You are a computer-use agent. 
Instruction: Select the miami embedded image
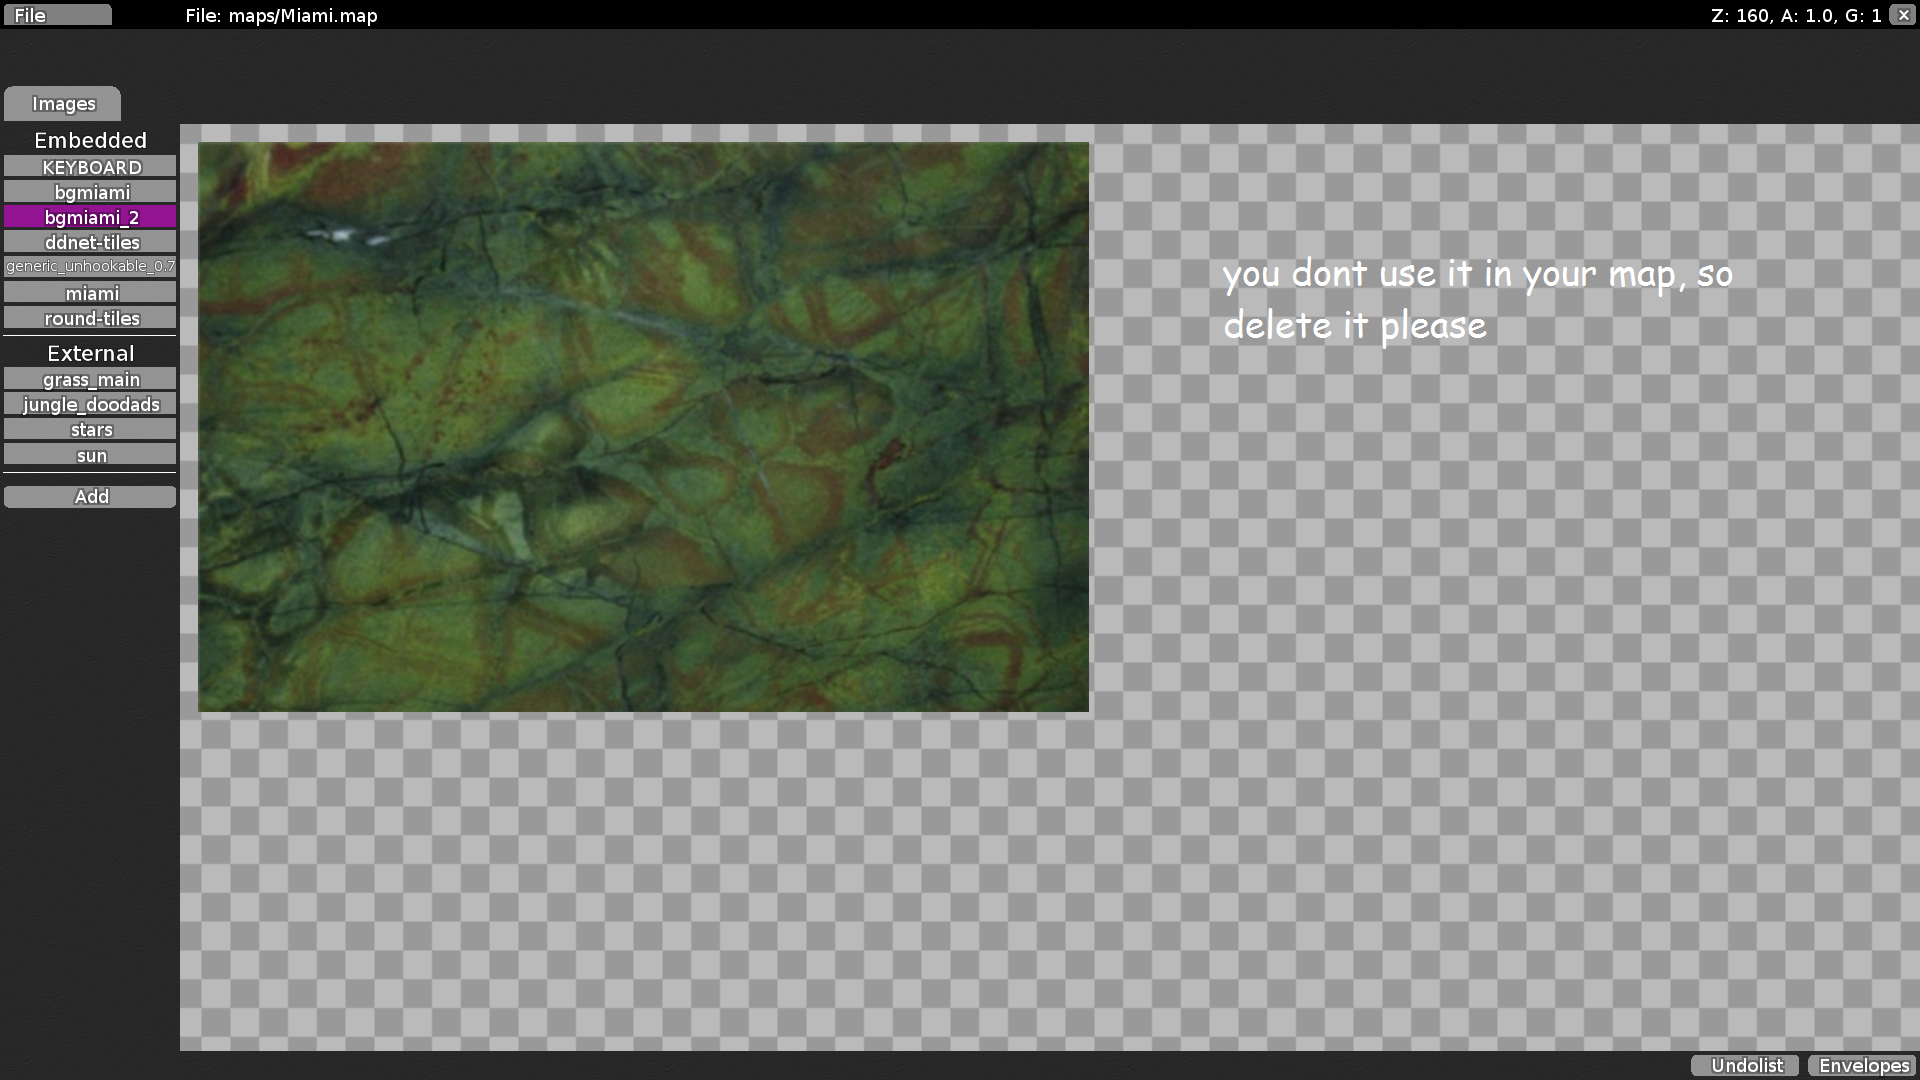coord(90,293)
